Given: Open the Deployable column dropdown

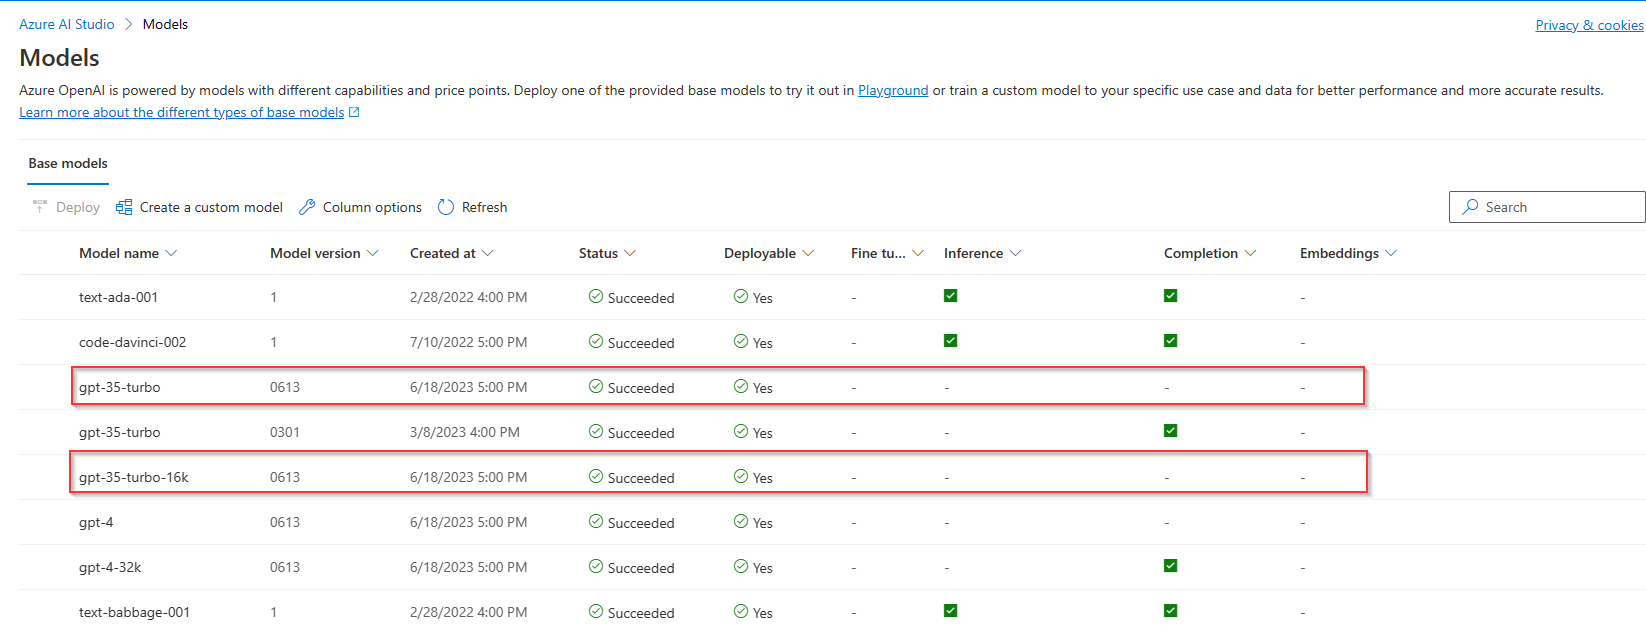Looking at the screenshot, I should point(808,253).
